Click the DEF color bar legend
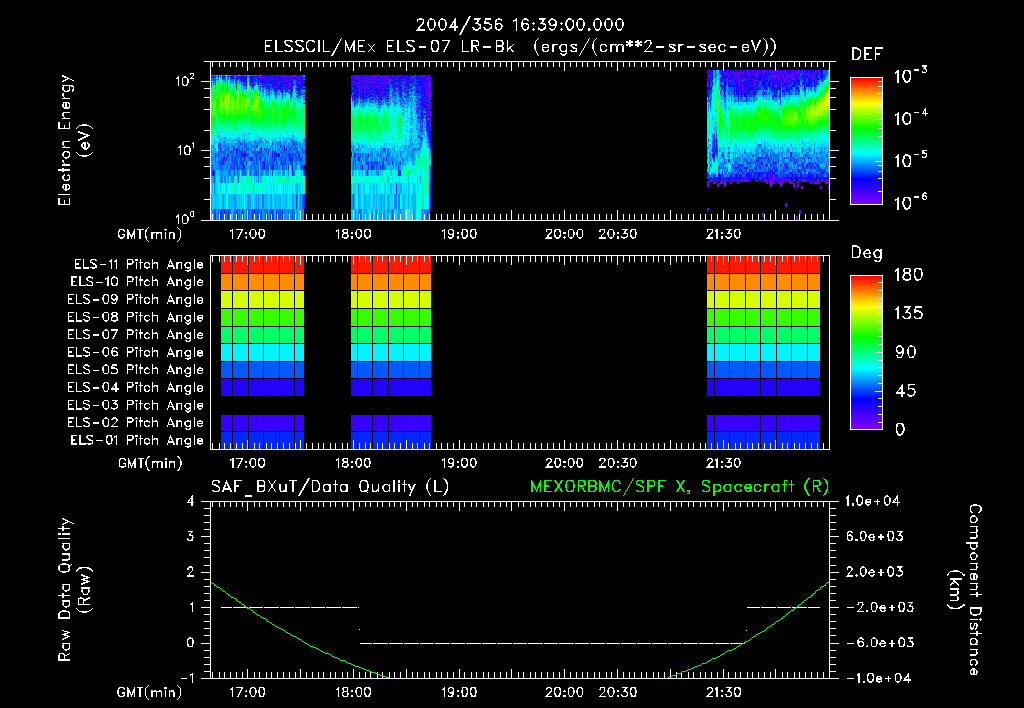 pyautogui.click(x=866, y=141)
